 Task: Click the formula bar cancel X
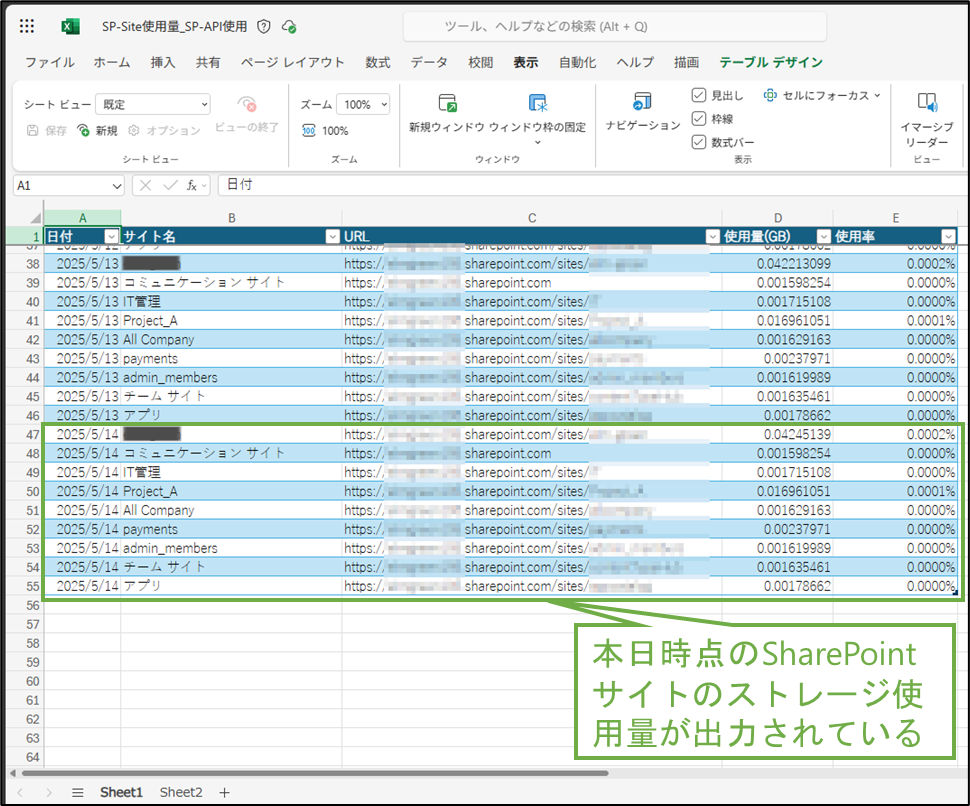(x=145, y=186)
